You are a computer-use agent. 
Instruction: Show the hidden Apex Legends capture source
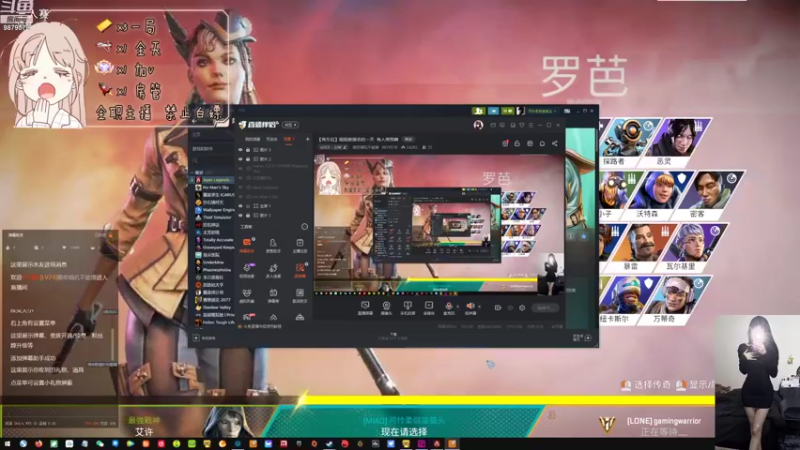(x=241, y=187)
